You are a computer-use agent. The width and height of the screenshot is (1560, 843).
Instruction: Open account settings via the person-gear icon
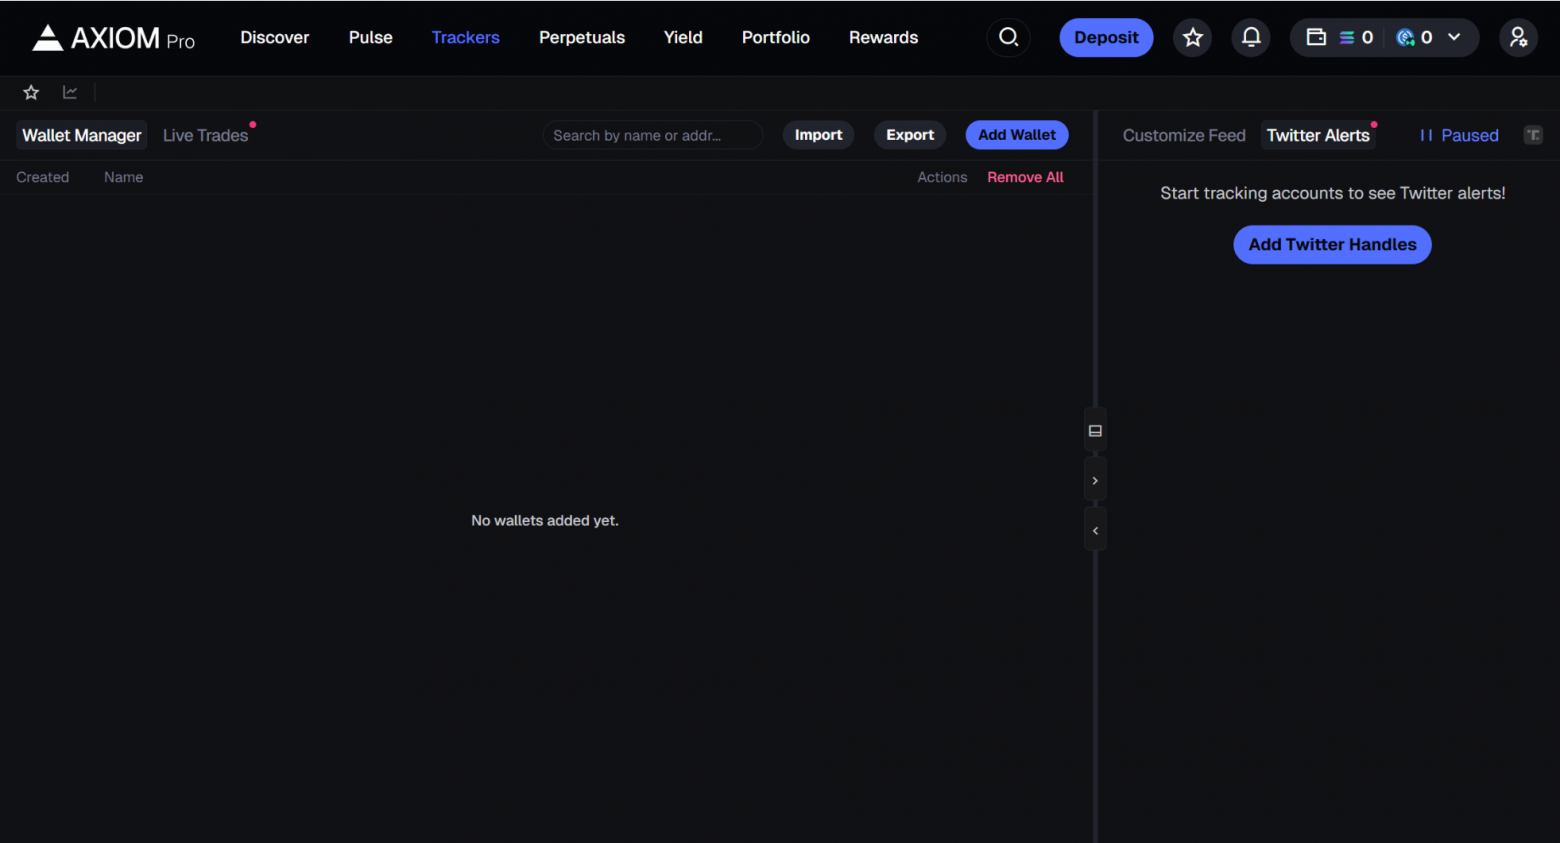1518,37
